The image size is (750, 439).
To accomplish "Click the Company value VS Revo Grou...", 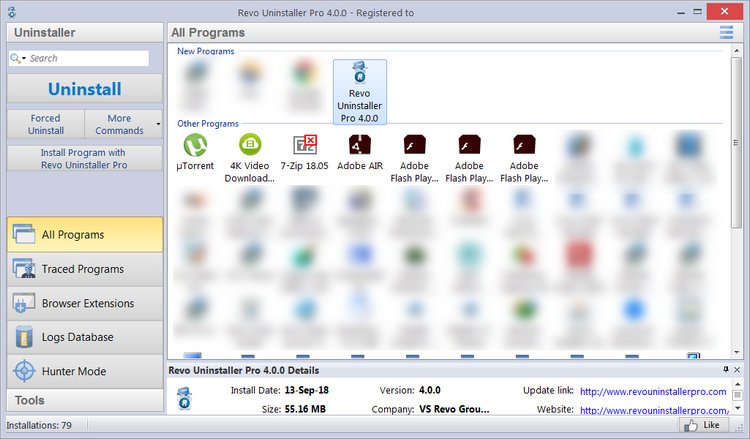I will coord(454,409).
